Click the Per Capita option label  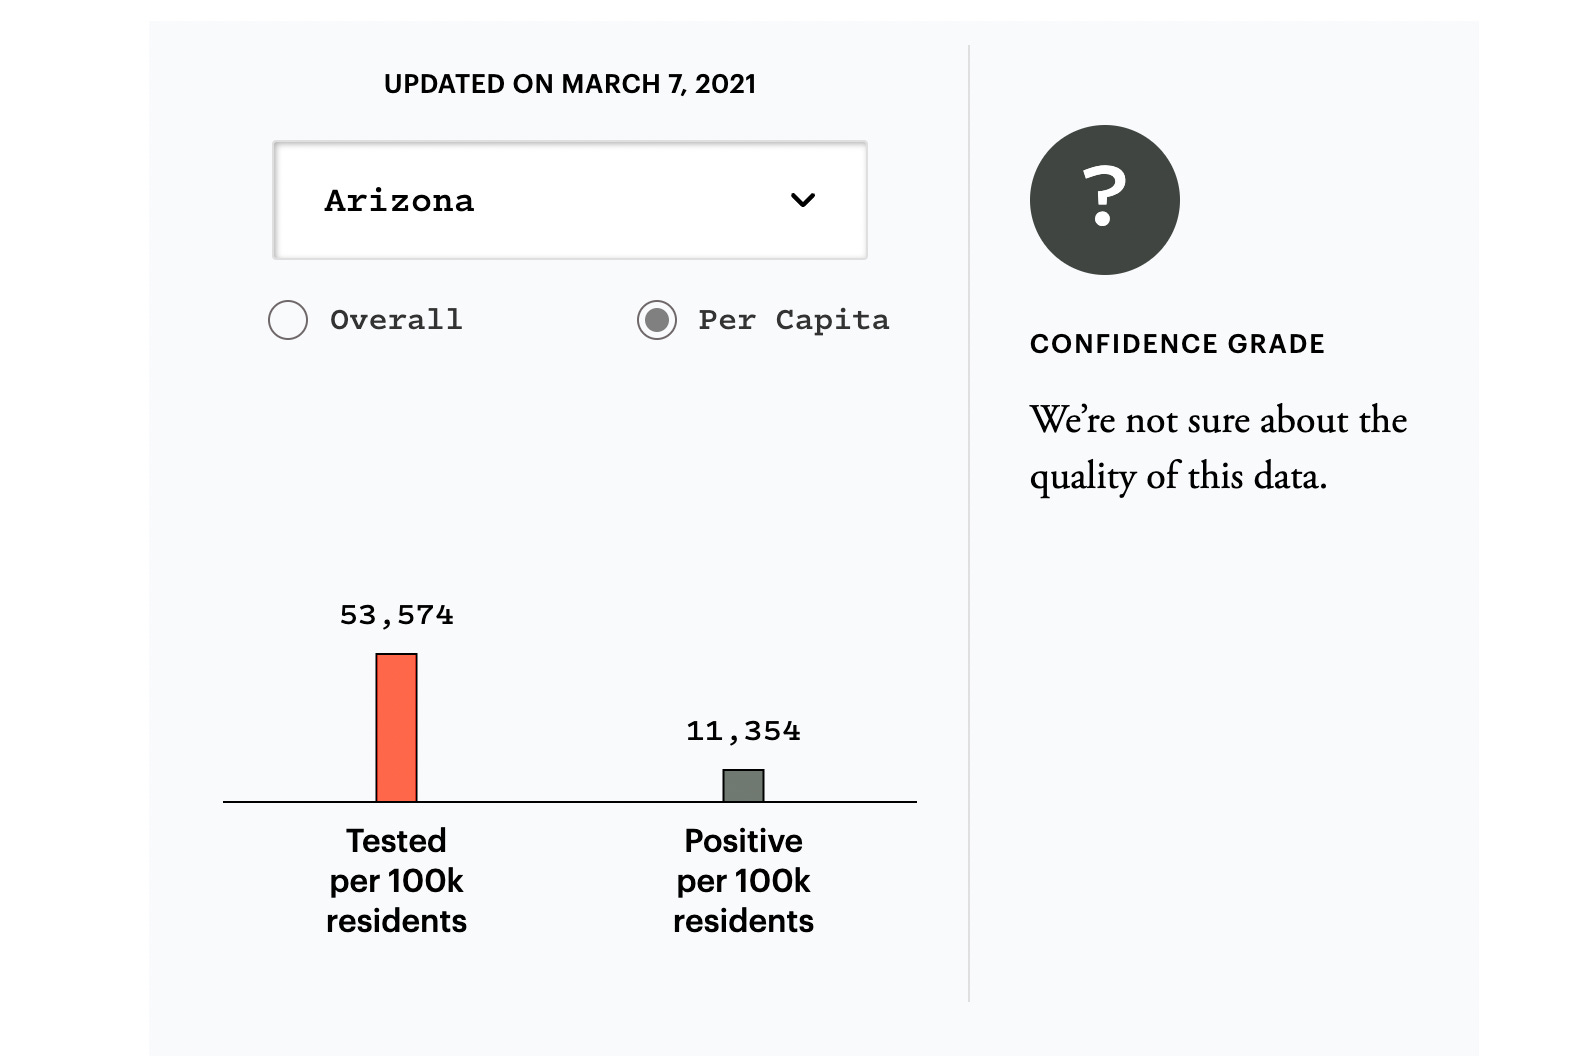click(x=793, y=320)
